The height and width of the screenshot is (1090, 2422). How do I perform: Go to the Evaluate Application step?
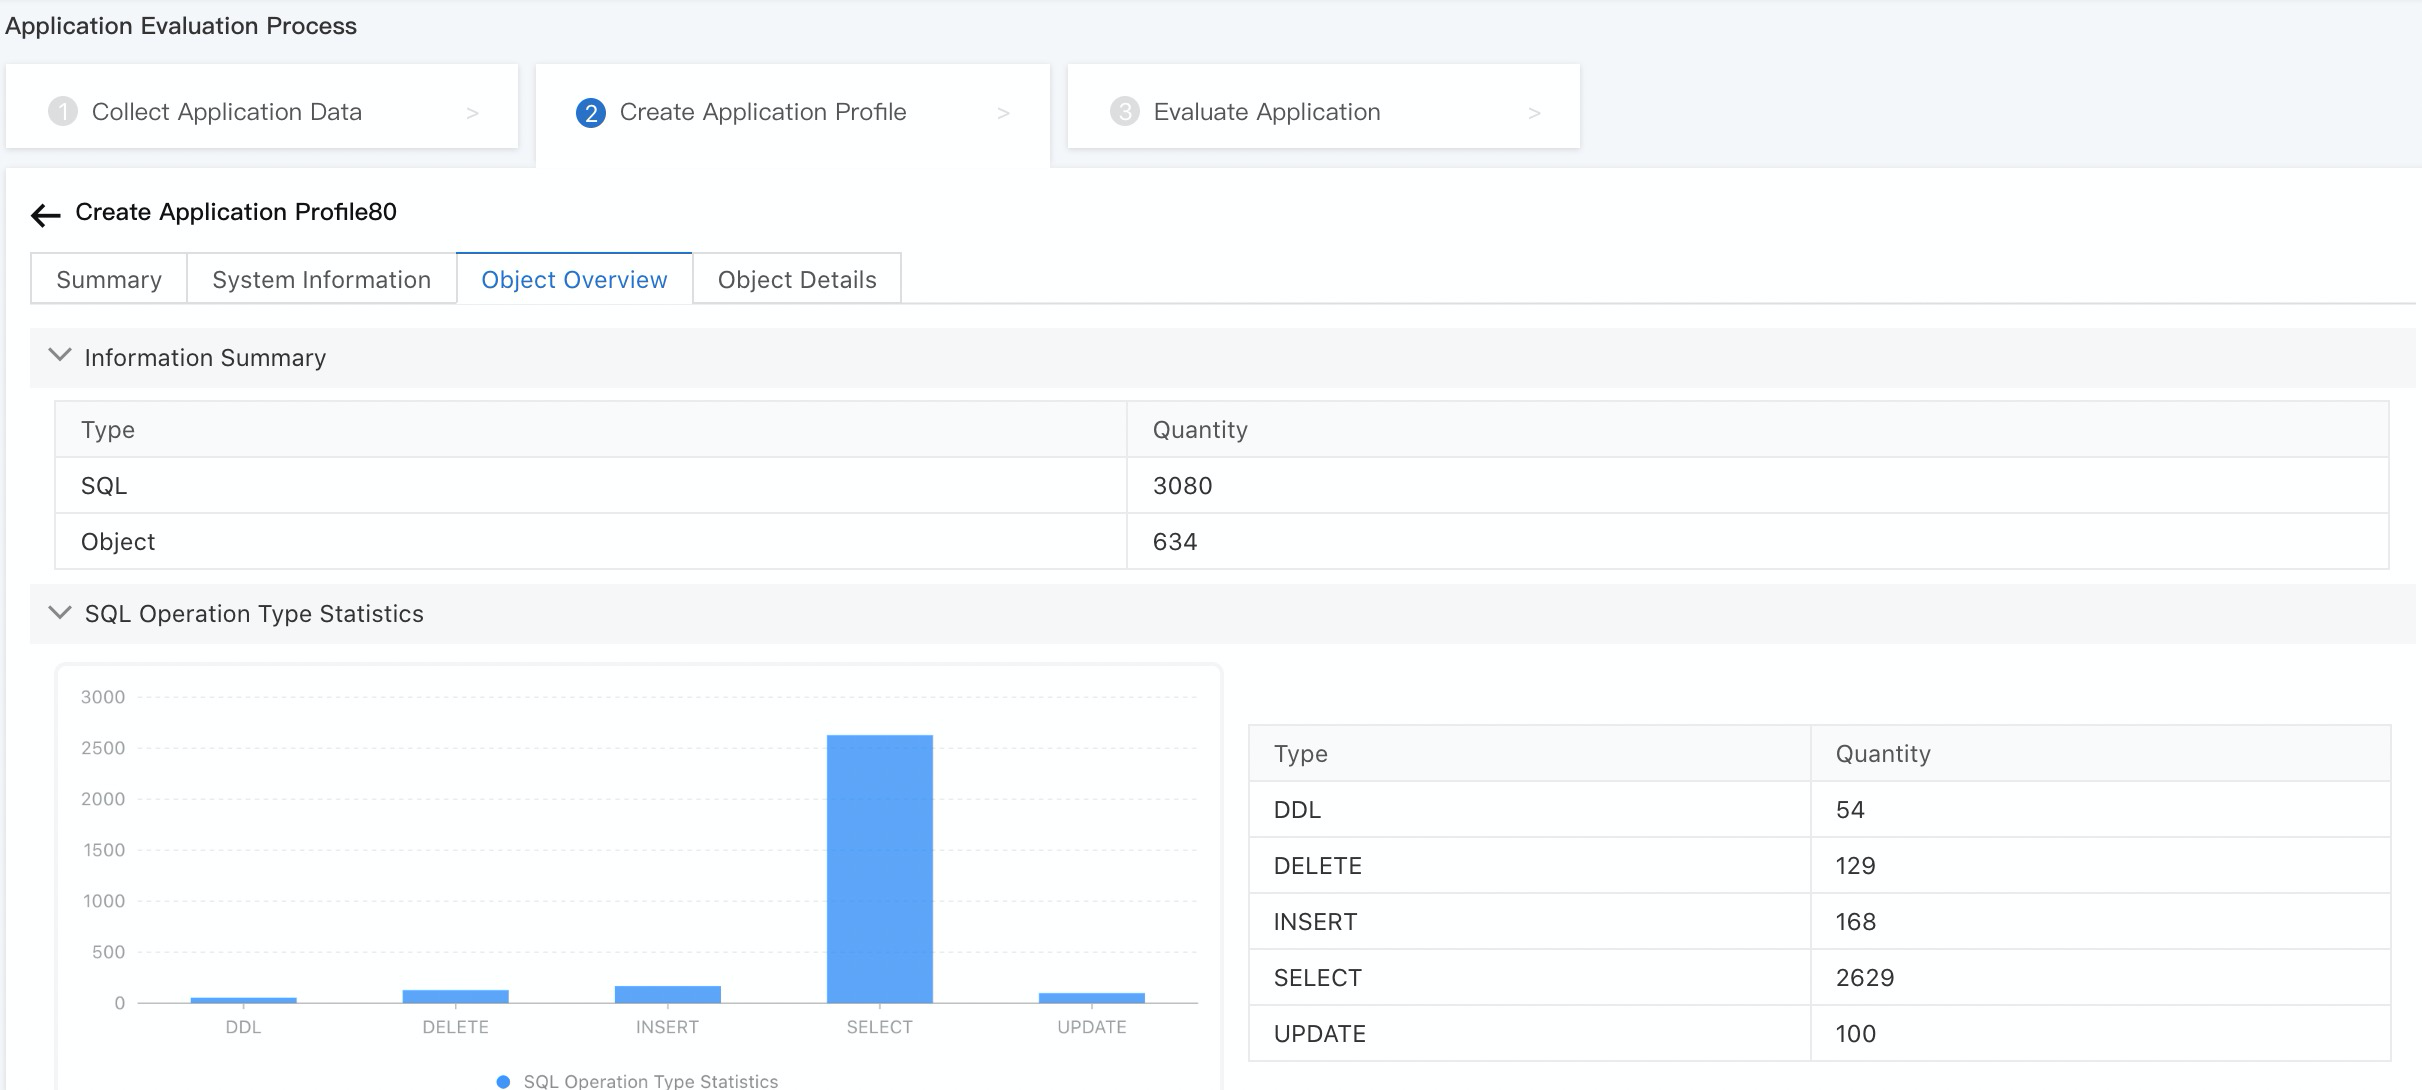point(1266,111)
